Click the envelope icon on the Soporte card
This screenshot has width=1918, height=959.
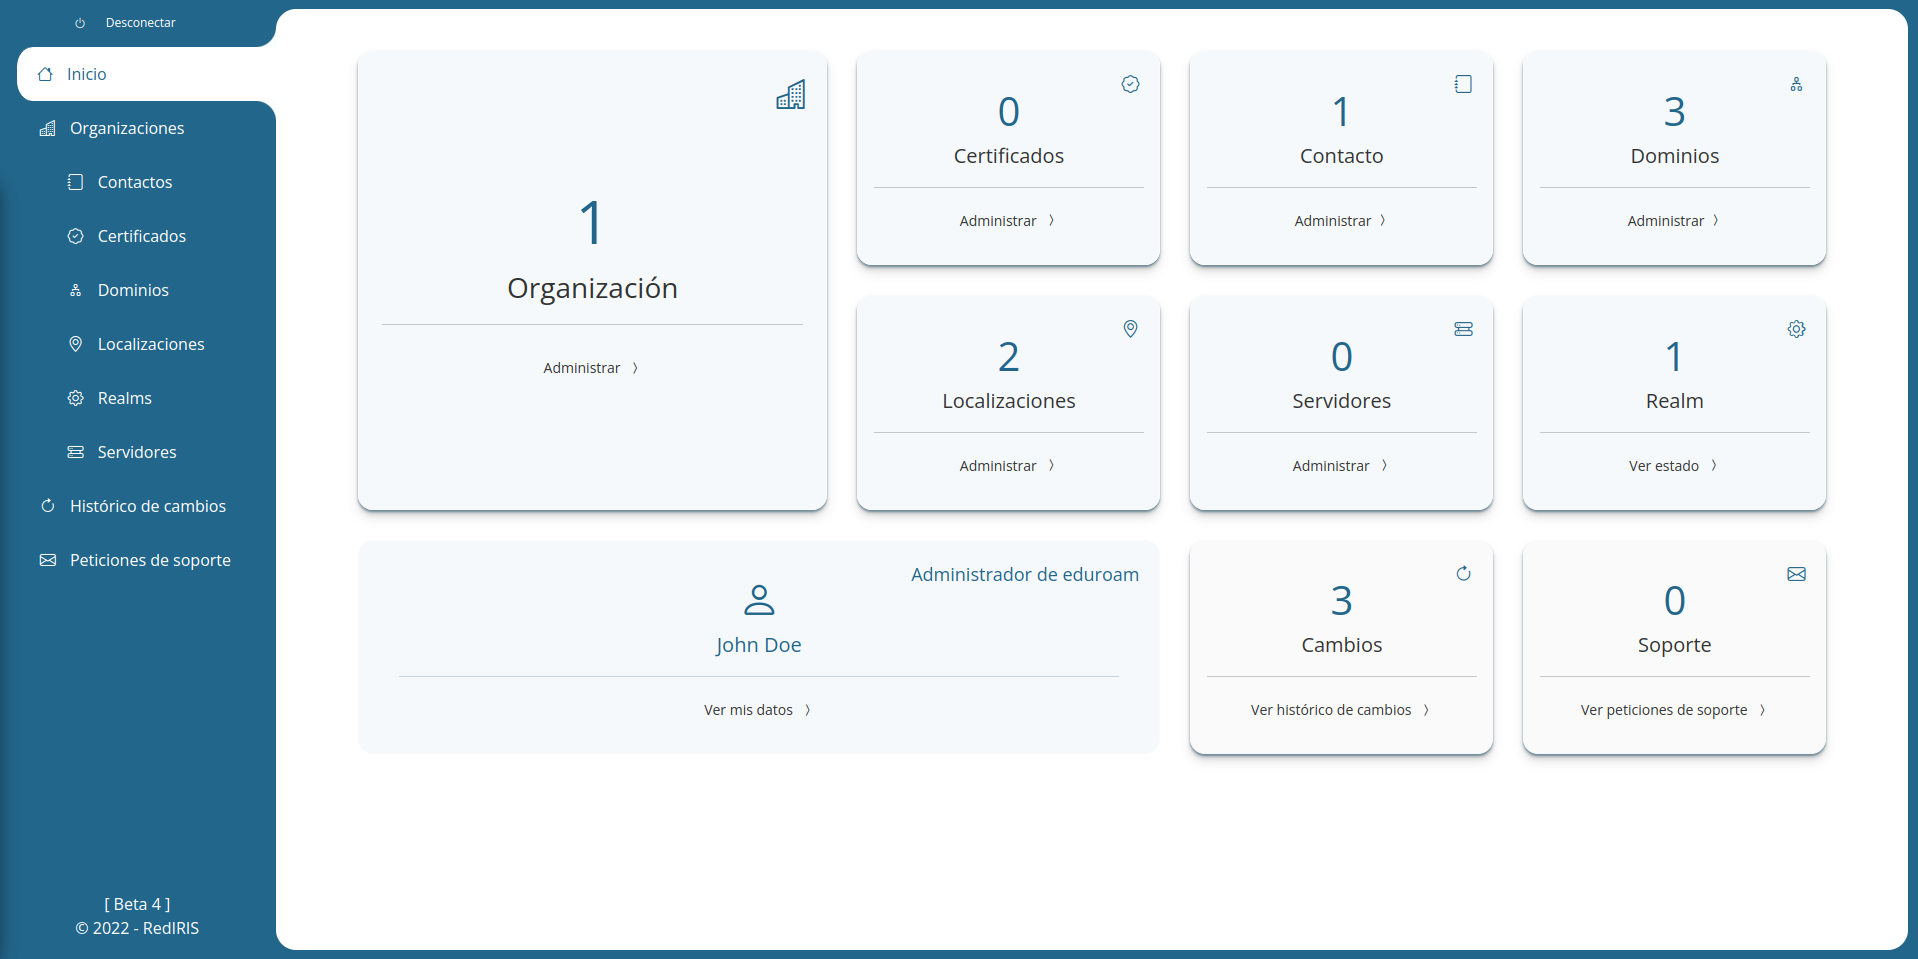pos(1796,574)
